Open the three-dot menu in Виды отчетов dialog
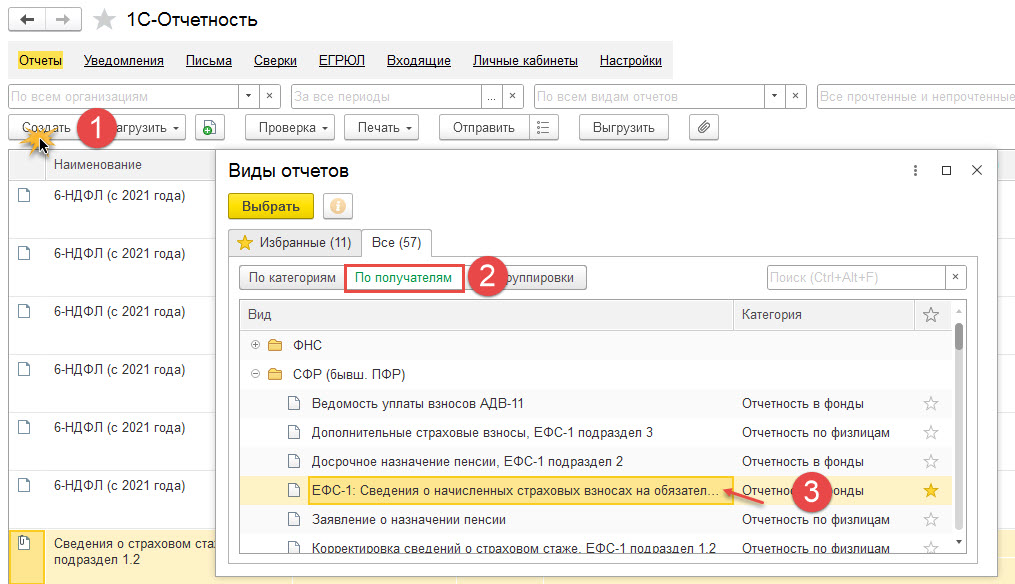This screenshot has width=1015, height=584. click(915, 171)
